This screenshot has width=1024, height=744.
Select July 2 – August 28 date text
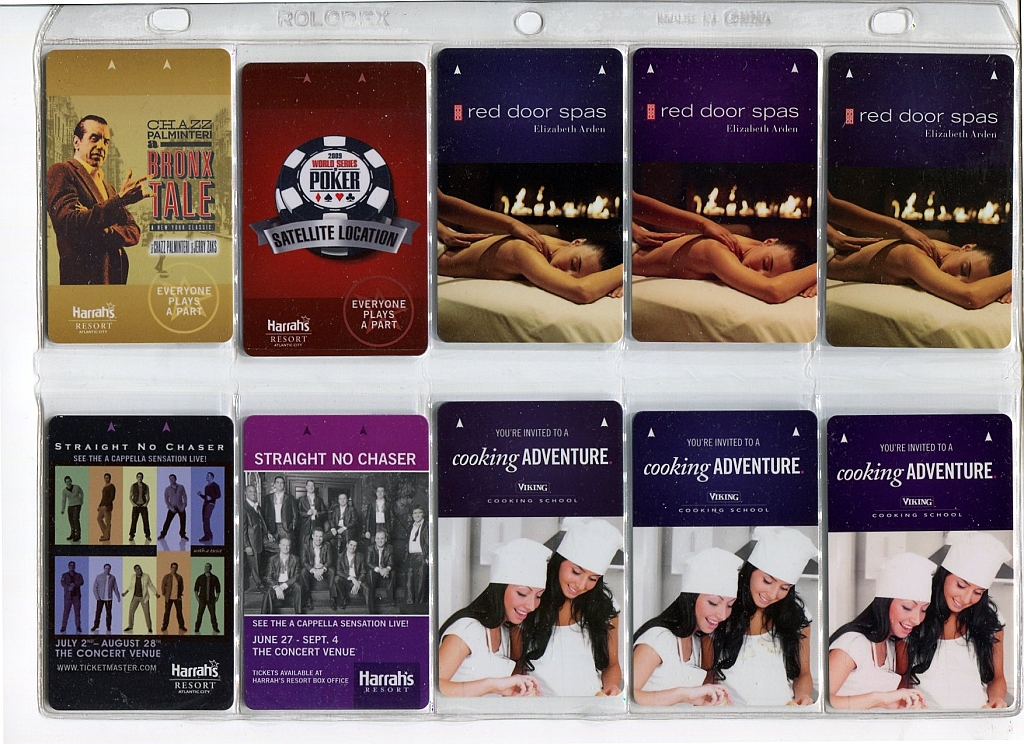pos(108,643)
